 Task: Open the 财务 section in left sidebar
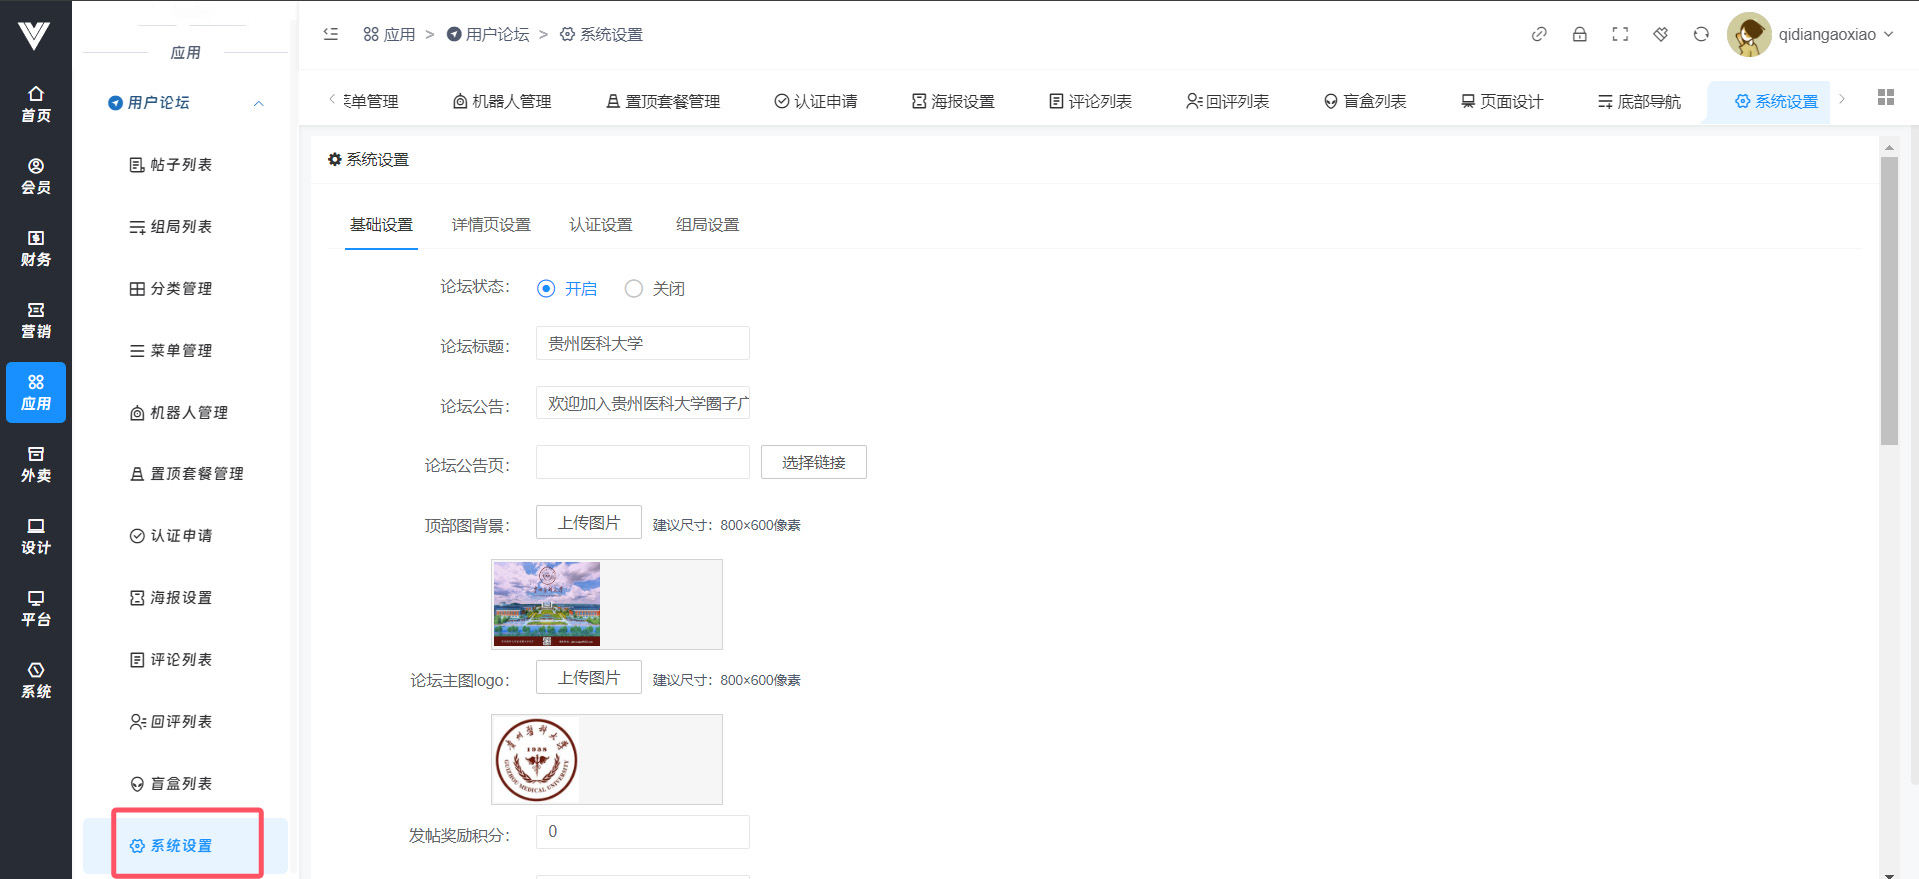click(x=36, y=248)
